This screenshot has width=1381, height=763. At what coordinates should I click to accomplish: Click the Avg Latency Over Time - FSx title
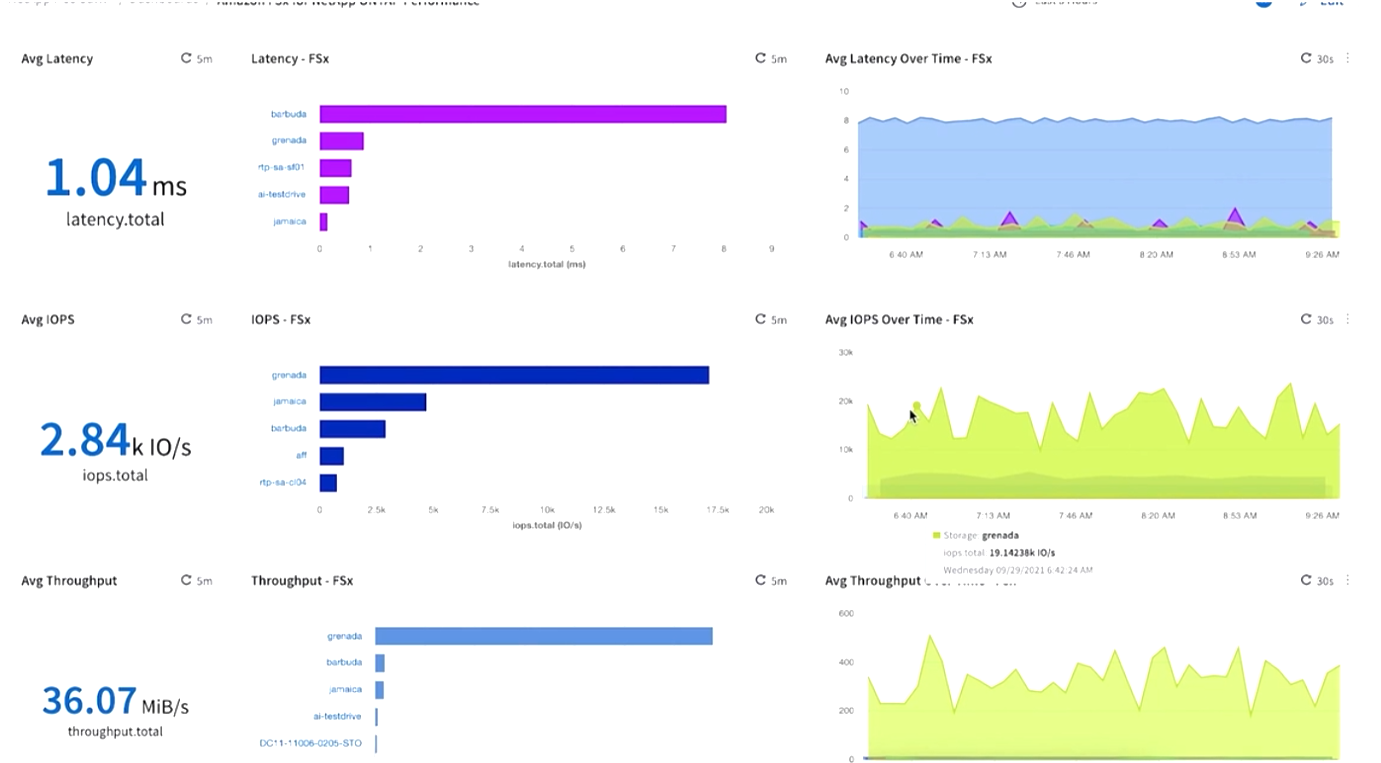tap(908, 59)
